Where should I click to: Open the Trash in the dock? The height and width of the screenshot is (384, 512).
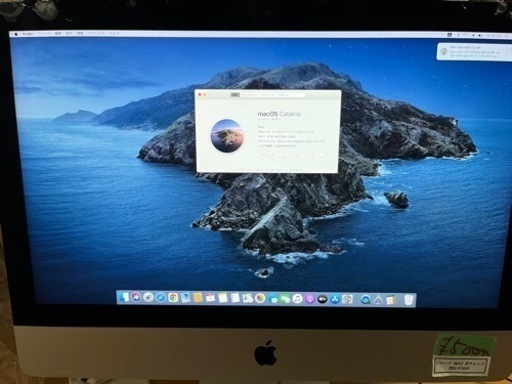click(x=409, y=300)
